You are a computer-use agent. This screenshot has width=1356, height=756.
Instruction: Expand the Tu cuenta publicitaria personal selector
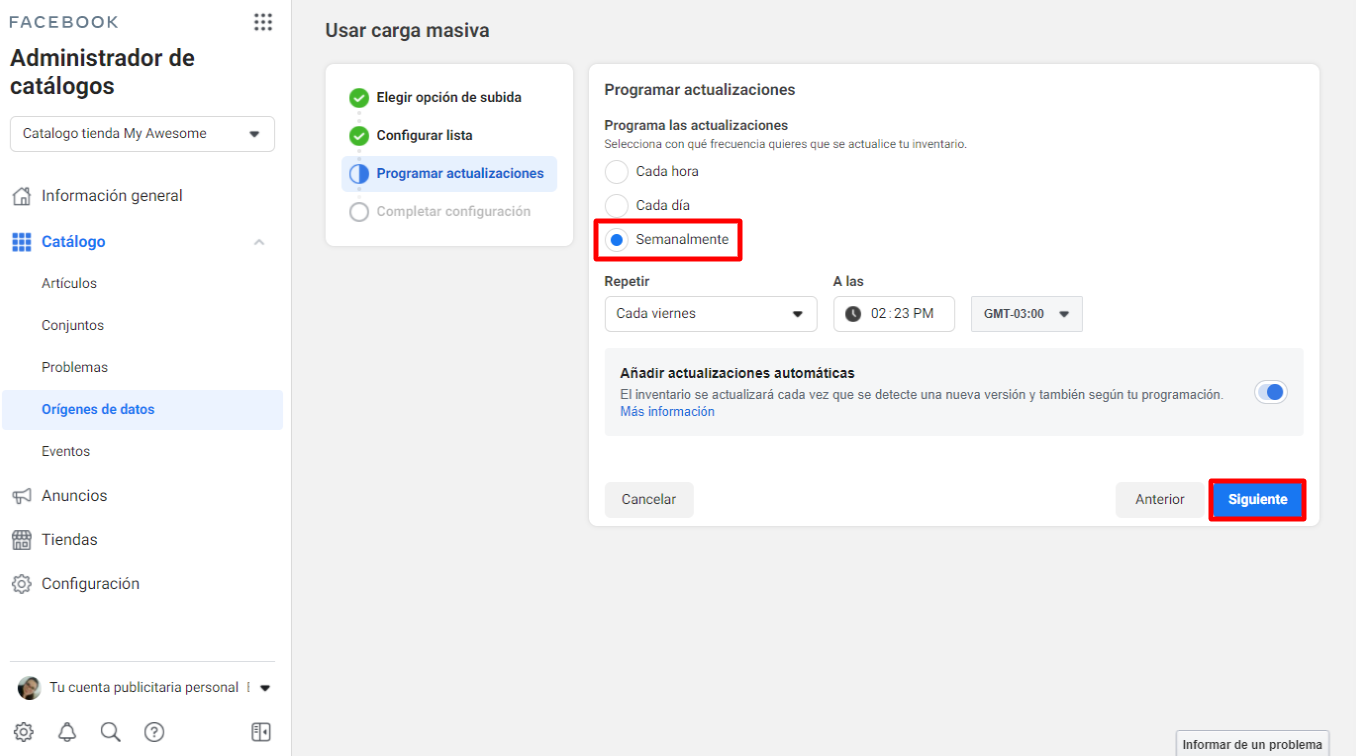click(x=265, y=688)
